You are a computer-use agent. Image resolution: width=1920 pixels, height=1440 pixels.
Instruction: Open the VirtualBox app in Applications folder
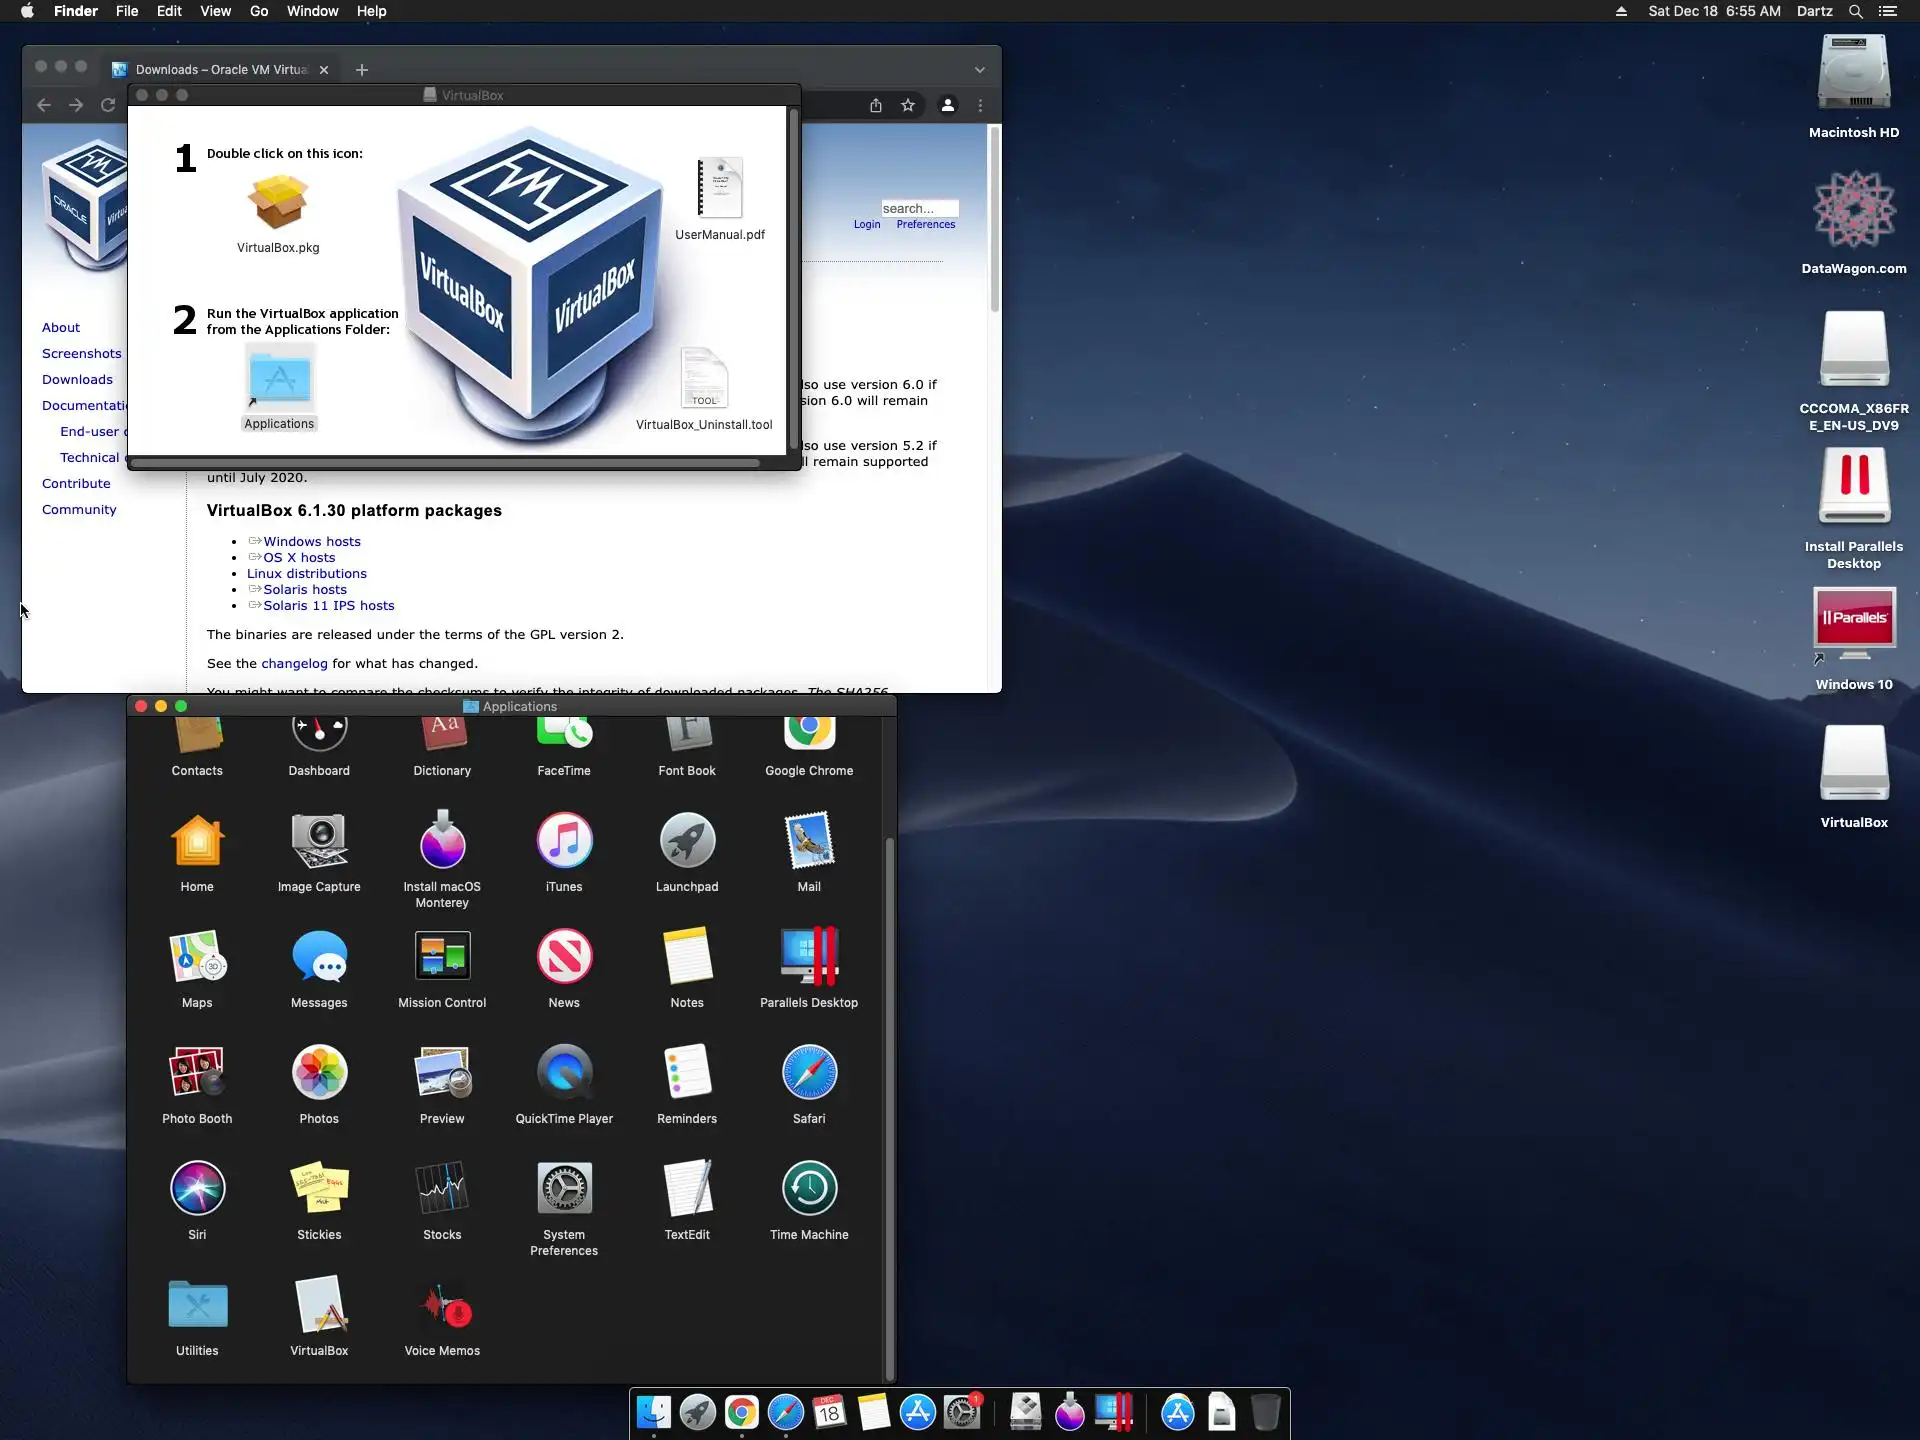point(319,1305)
